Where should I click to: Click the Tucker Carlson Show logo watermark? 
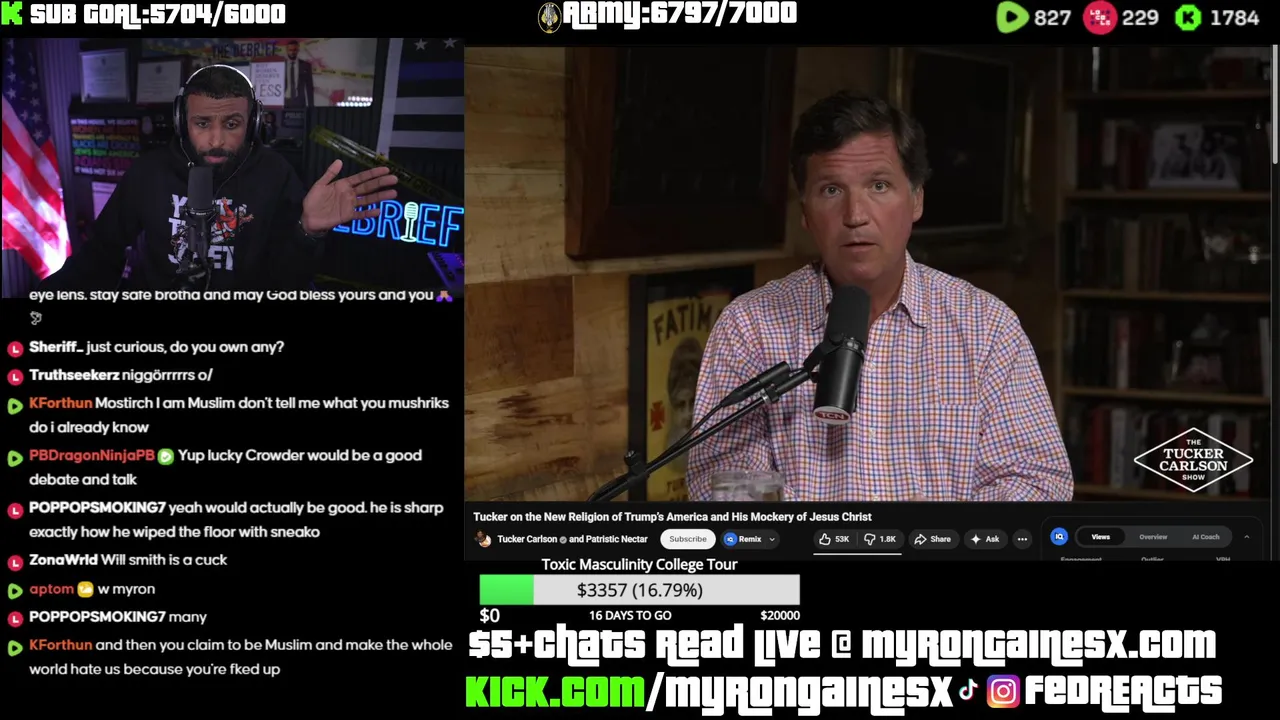pyautogui.click(x=1193, y=461)
